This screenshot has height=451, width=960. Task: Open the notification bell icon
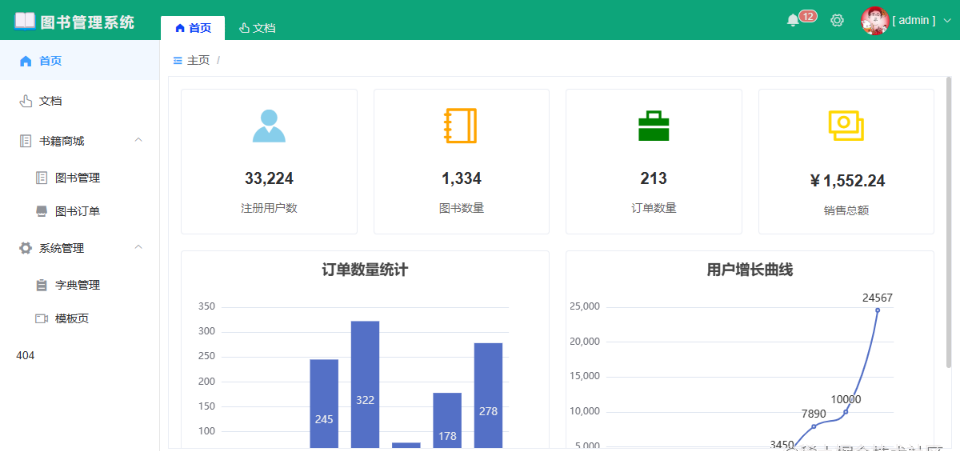tap(793, 20)
